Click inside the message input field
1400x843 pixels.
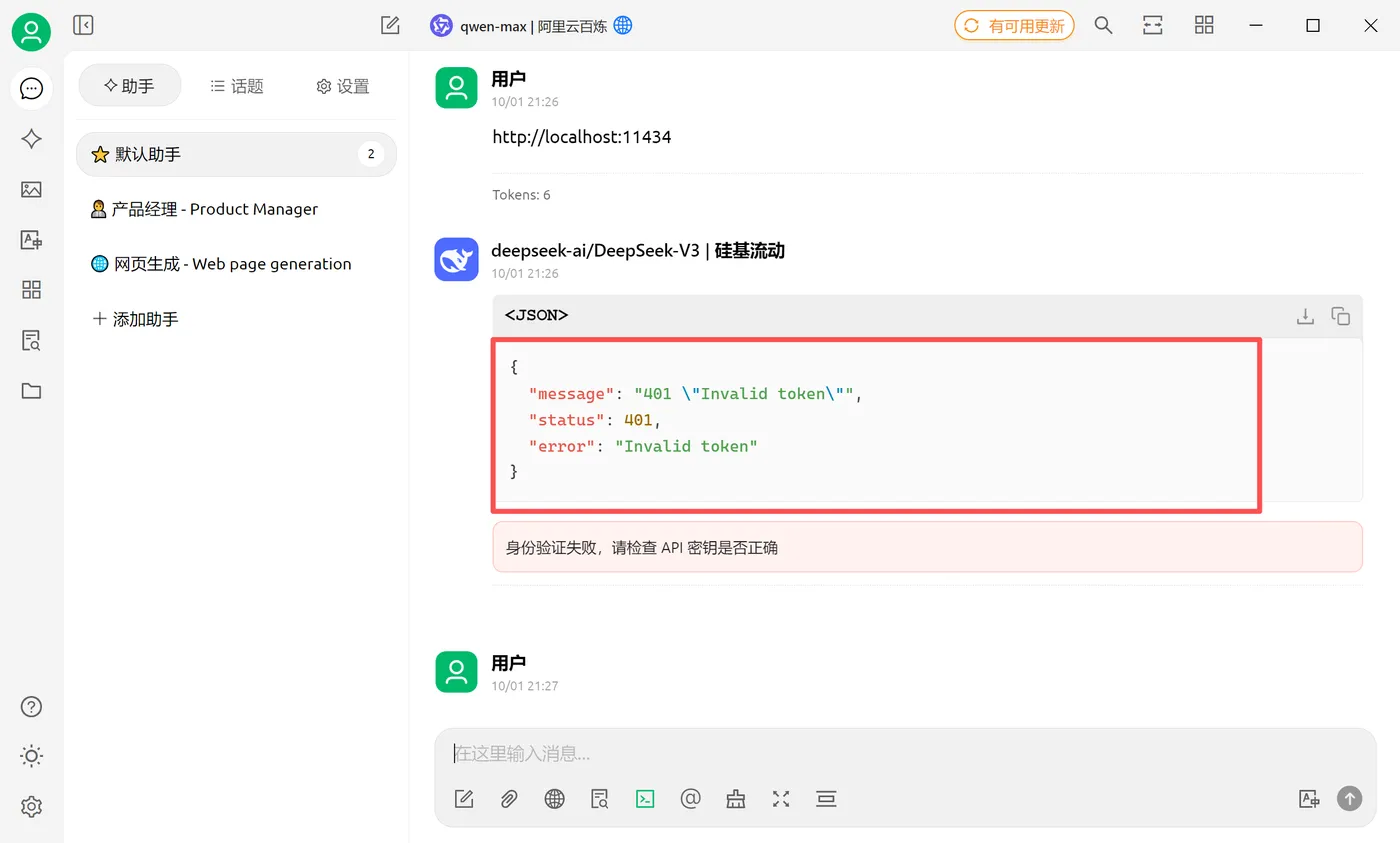(900, 753)
